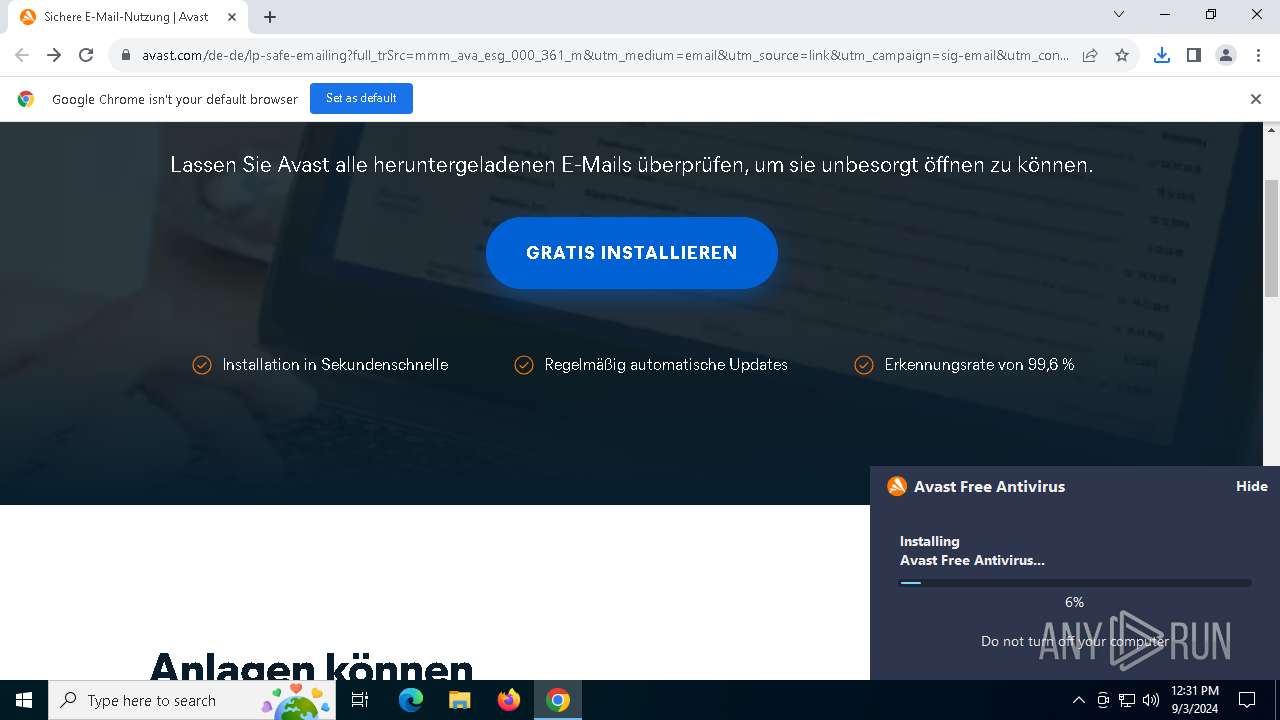Reload the Avast page

pyautogui.click(x=86, y=55)
